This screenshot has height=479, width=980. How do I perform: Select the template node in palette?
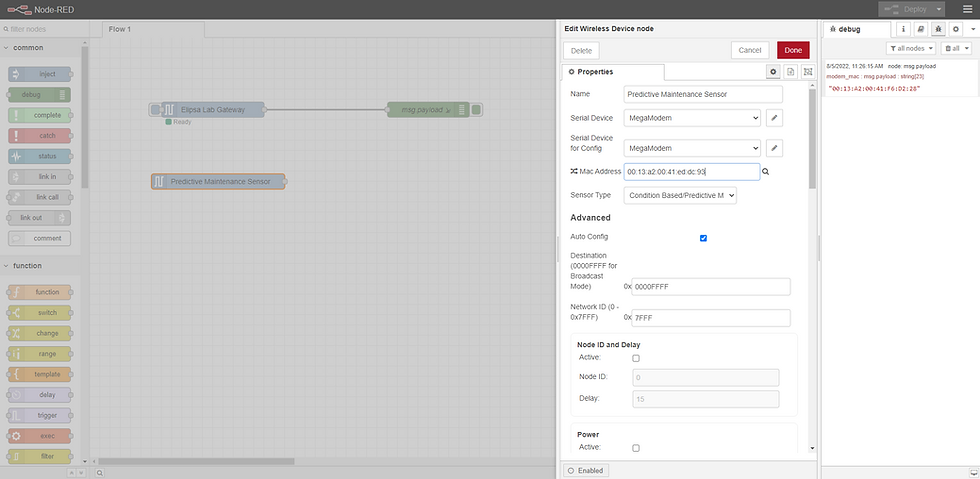(39, 374)
